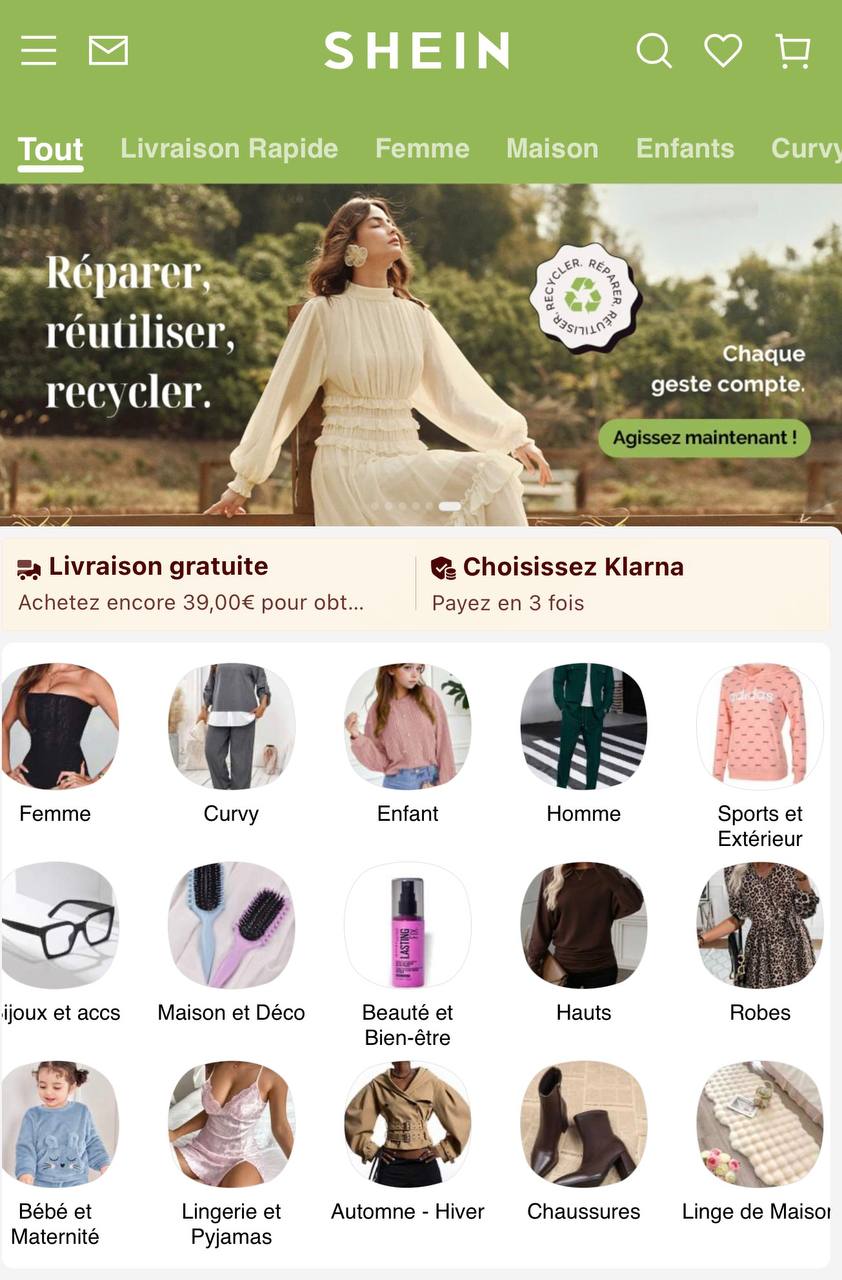Viewport: 842px width, 1280px height.
Task: Open the messages envelope icon
Action: pos(108,50)
